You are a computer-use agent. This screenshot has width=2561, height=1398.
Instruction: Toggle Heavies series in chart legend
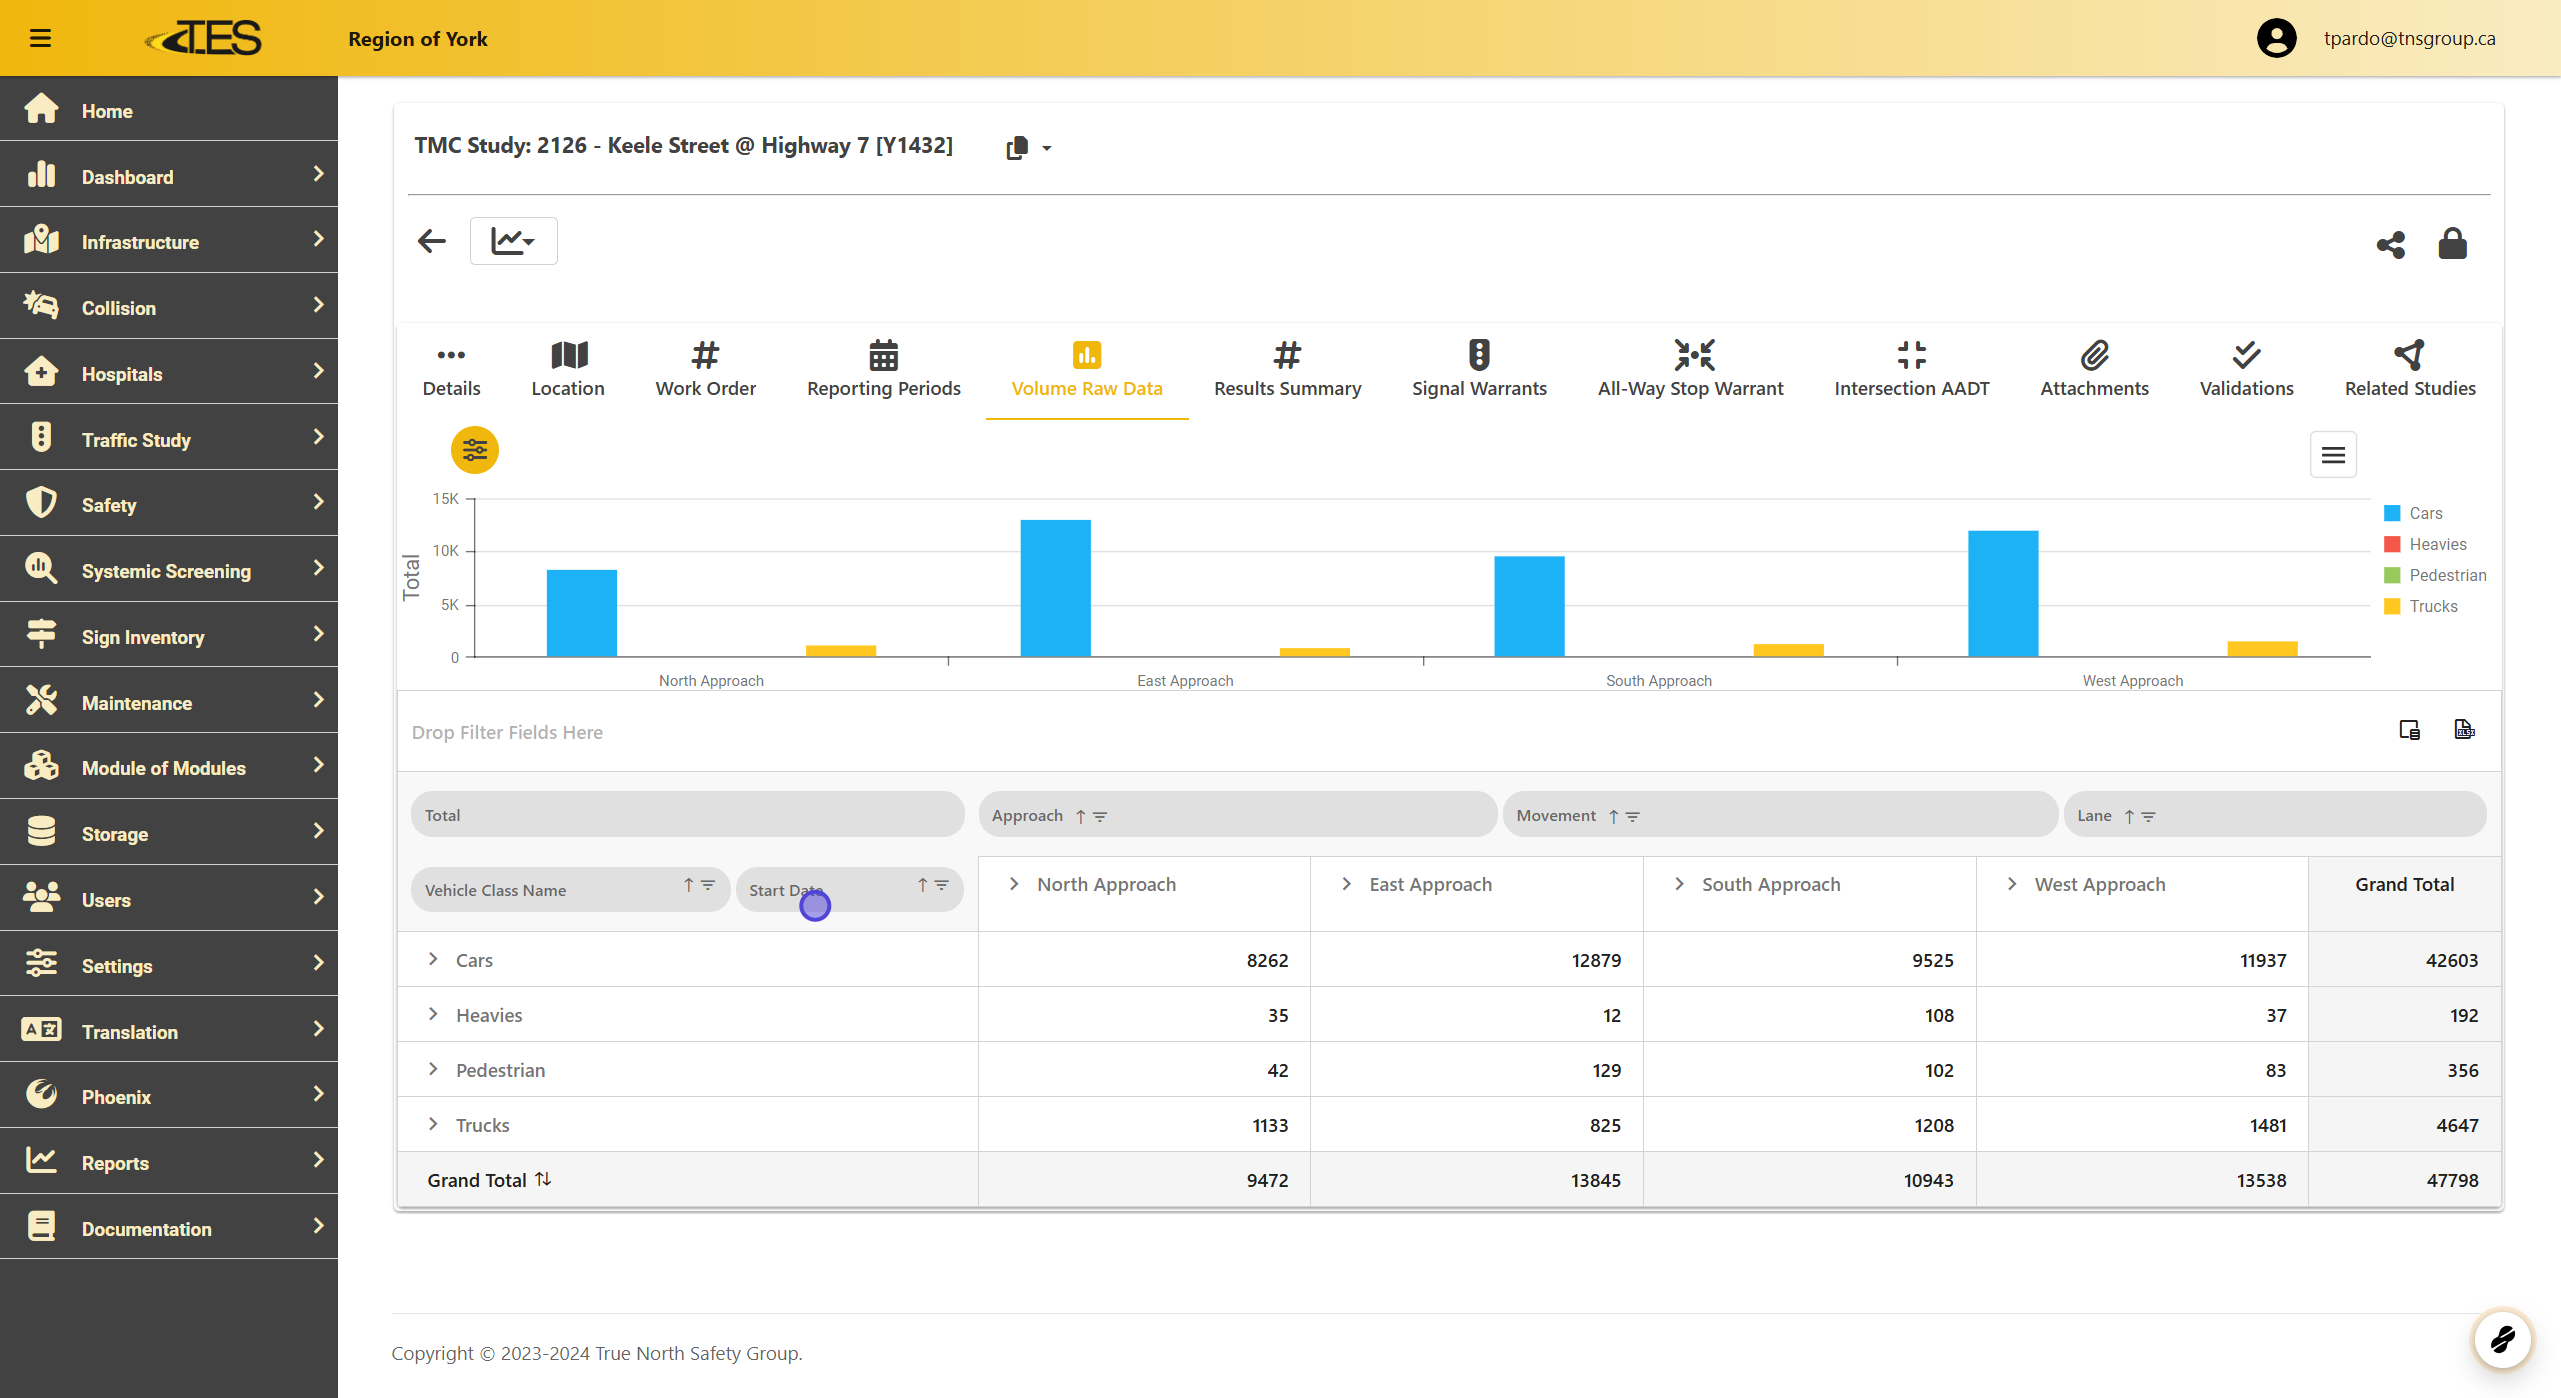2437,544
